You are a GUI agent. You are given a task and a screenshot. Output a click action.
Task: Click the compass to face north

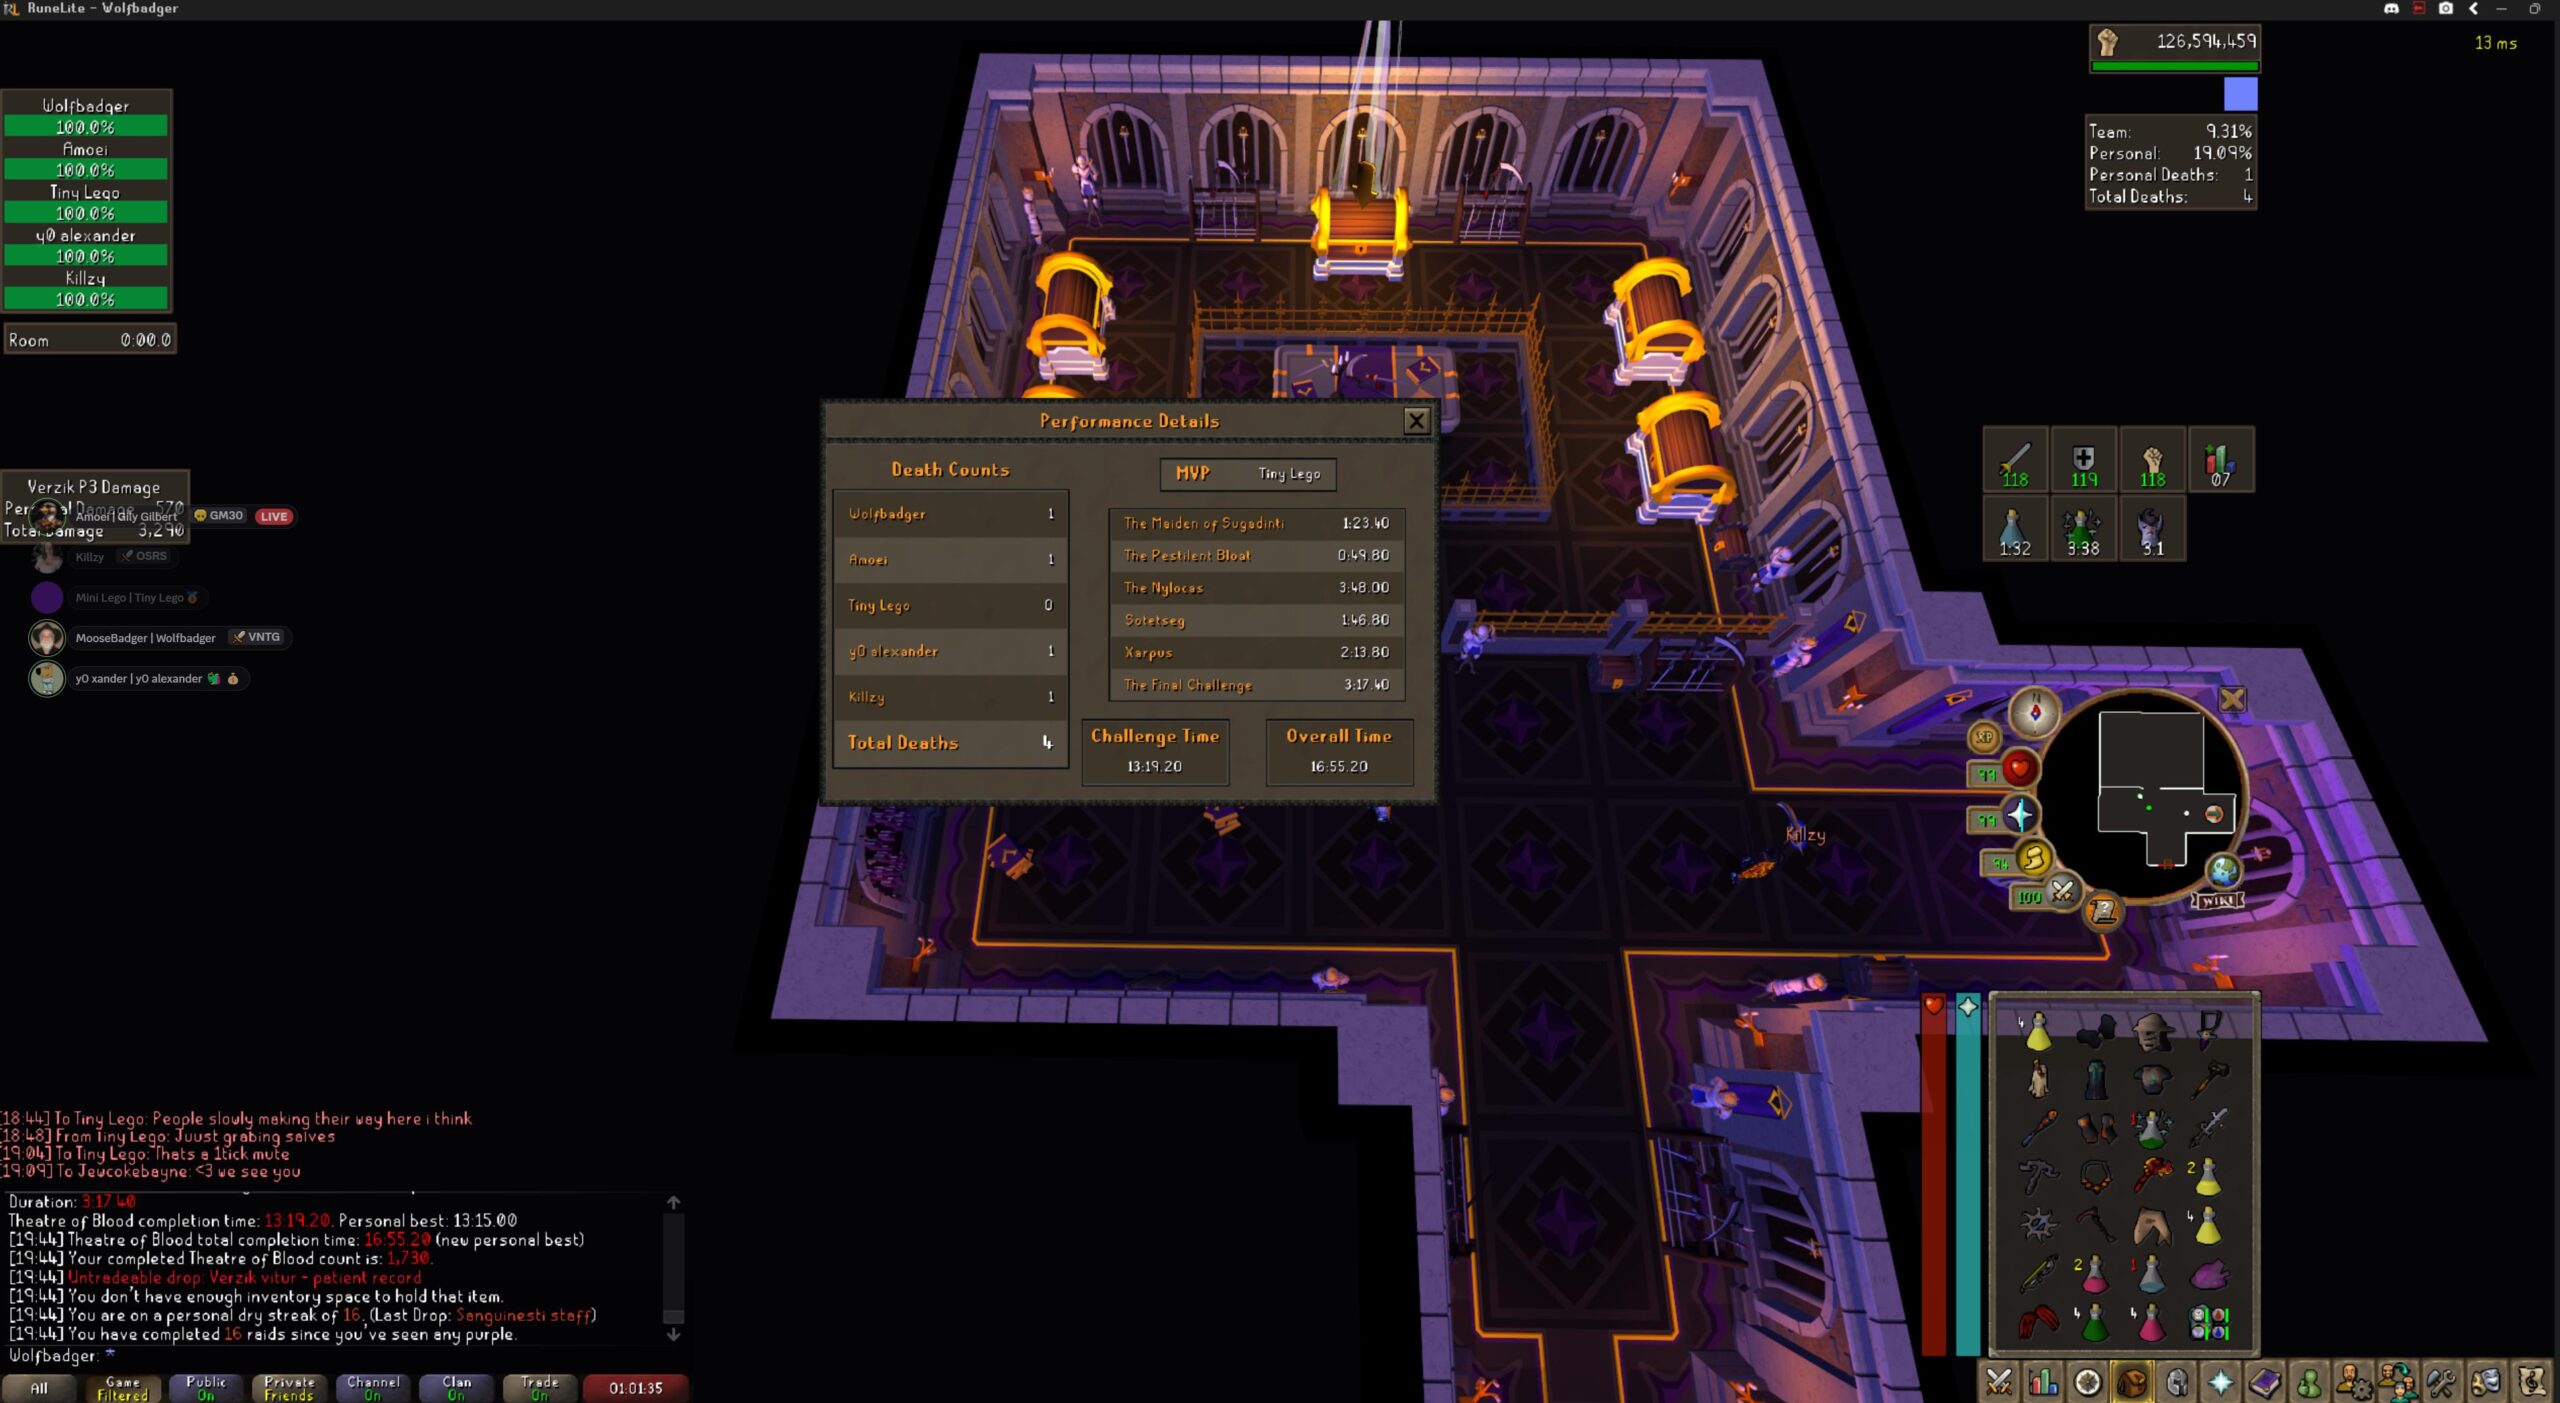point(2034,712)
